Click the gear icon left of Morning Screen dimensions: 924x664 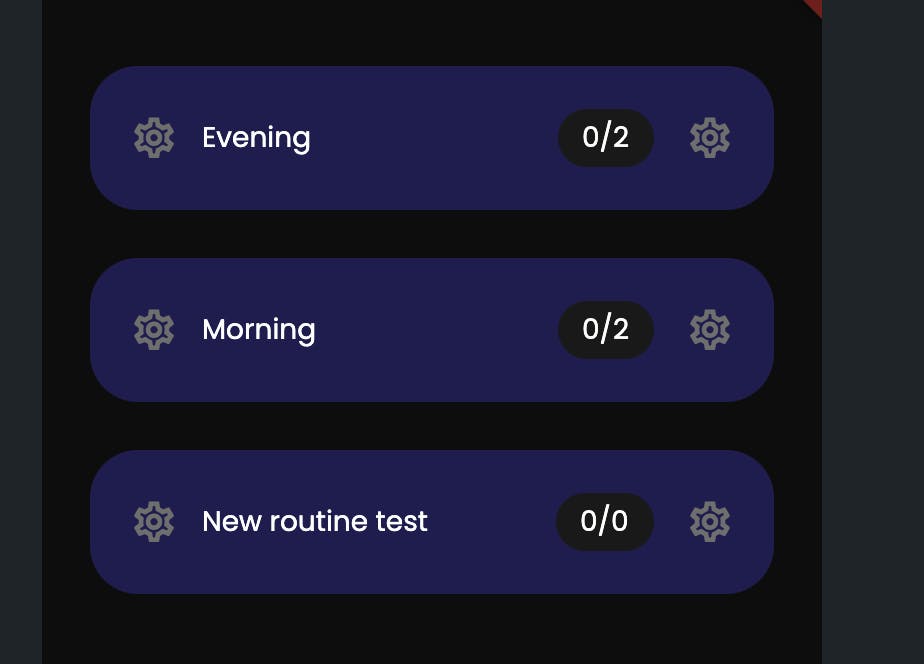154,330
